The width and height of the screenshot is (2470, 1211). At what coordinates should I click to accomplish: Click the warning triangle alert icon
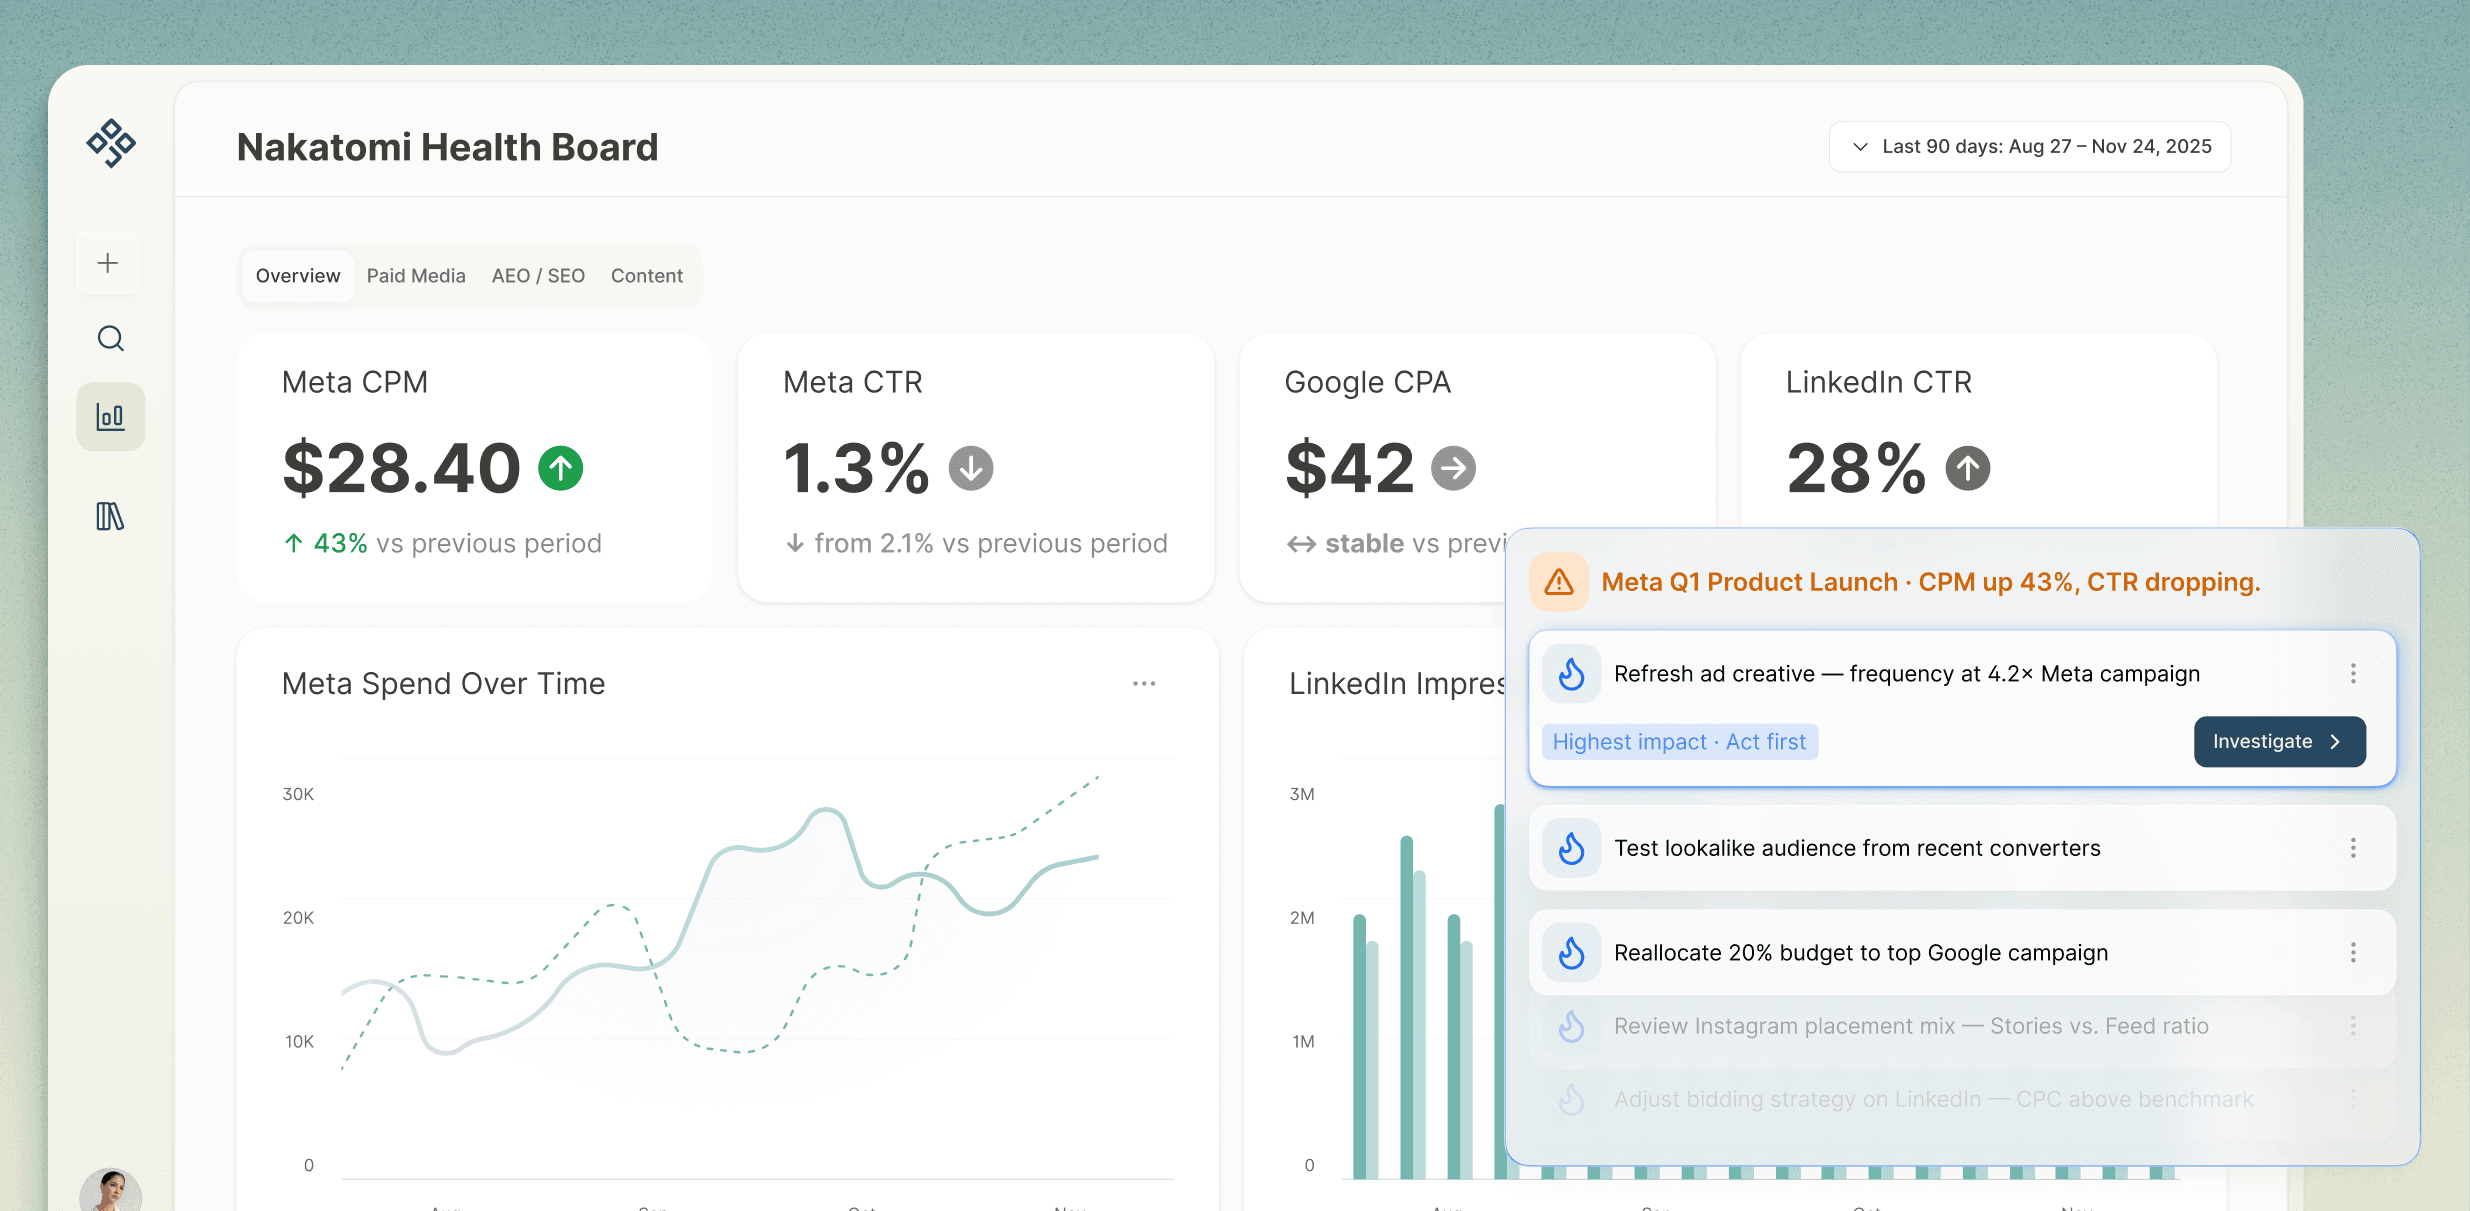click(1559, 582)
